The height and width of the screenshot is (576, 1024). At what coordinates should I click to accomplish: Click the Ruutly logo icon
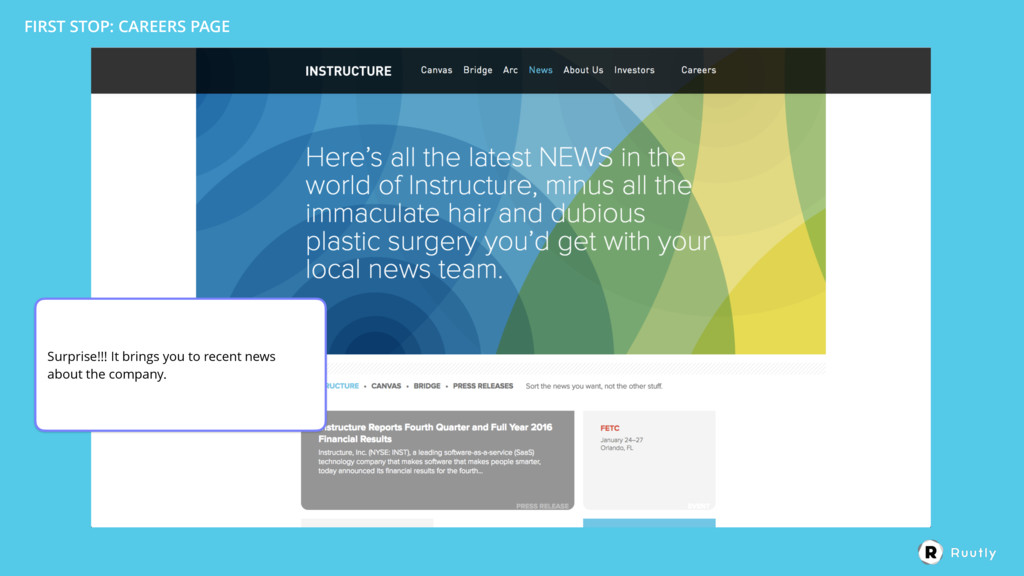[930, 552]
